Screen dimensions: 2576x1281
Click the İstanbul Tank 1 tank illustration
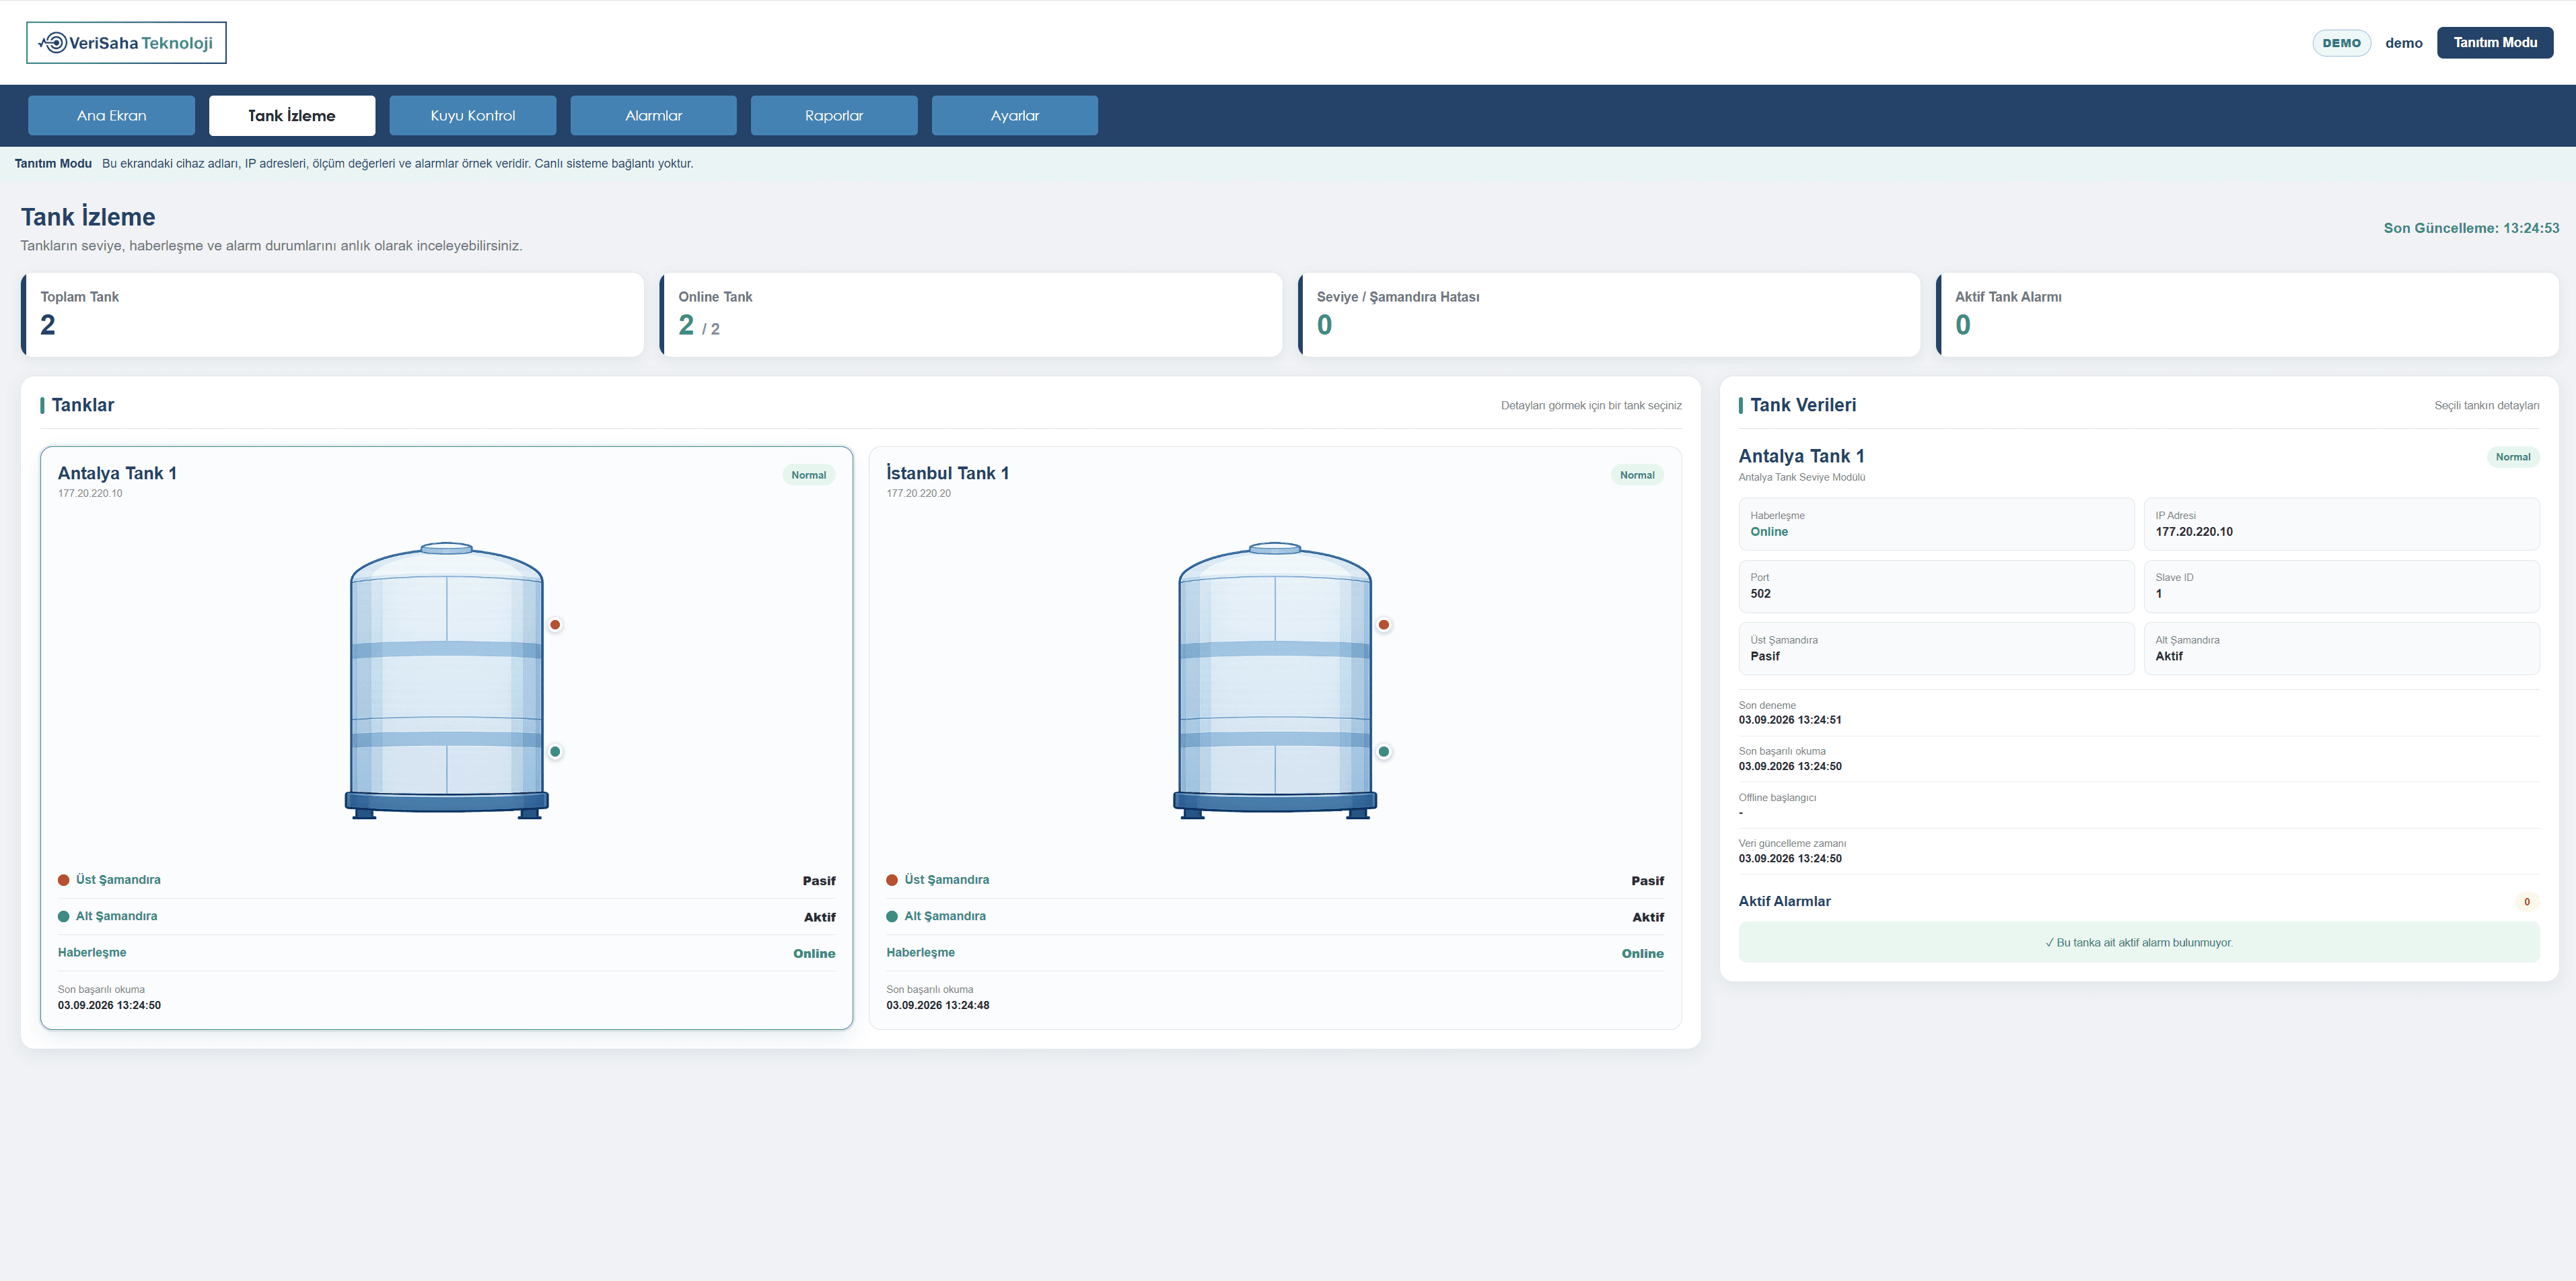(x=1275, y=680)
